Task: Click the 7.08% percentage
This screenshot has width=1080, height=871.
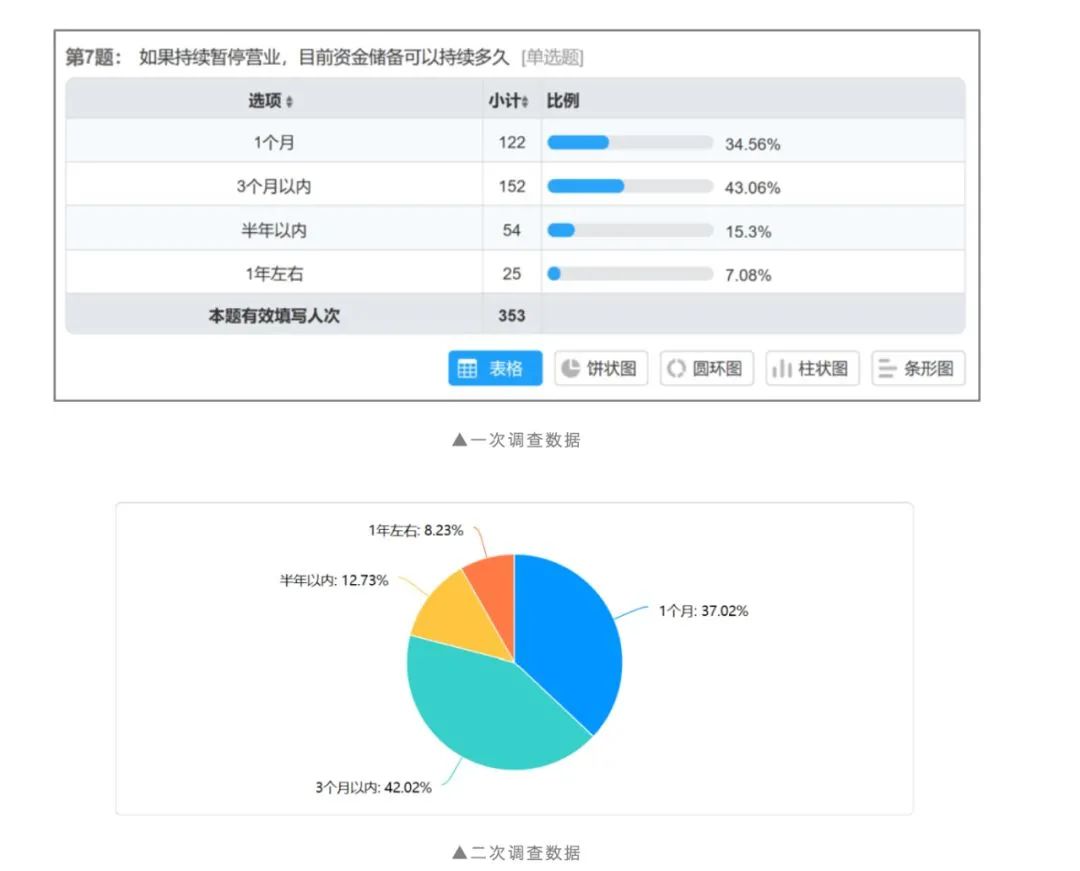Action: point(748,275)
